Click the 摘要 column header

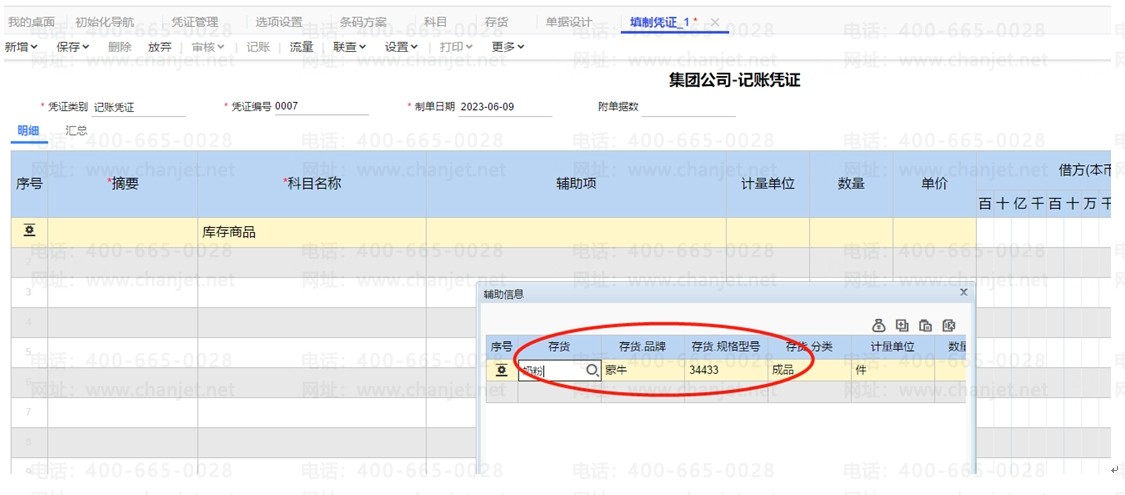(123, 184)
